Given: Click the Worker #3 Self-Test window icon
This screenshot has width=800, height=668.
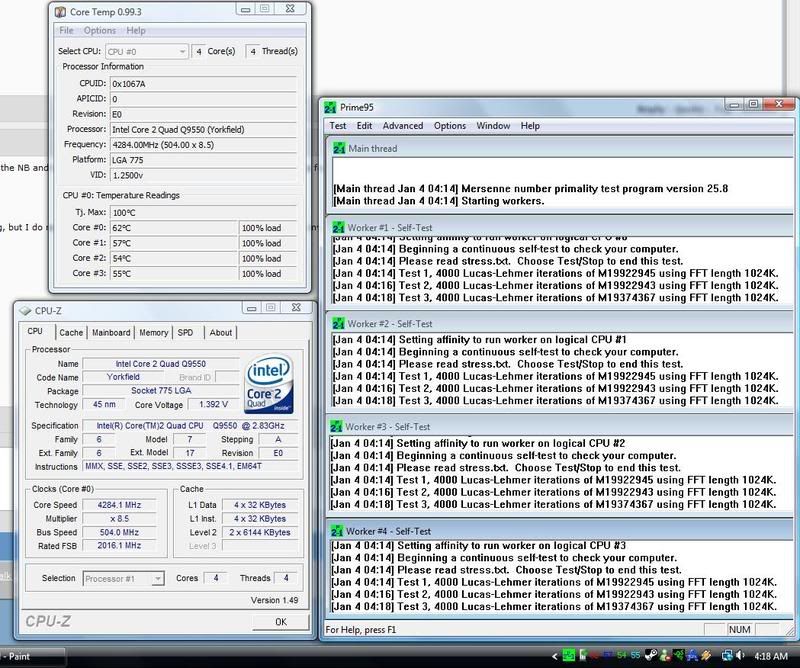Looking at the screenshot, I should click(338, 428).
